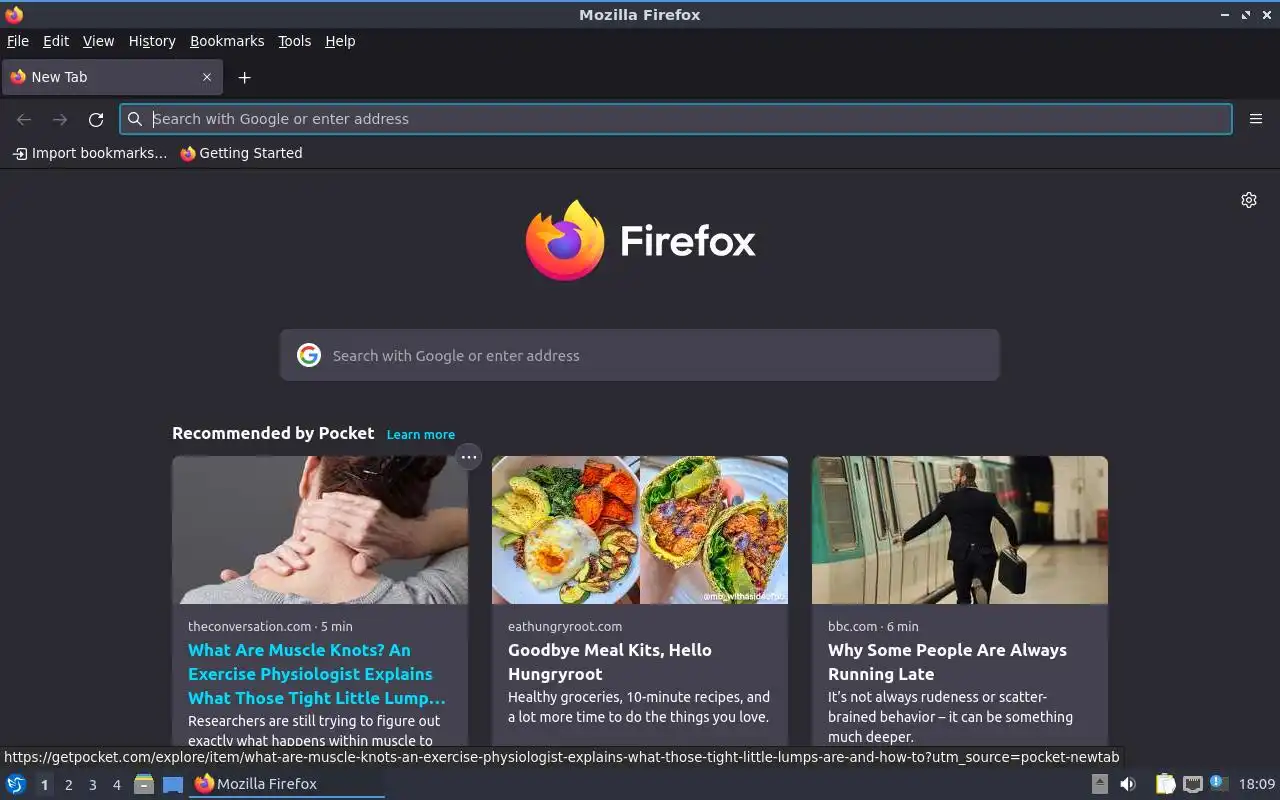Image resolution: width=1280 pixels, height=800 pixels.
Task: Open the clipboard manager tray icon
Action: pyautogui.click(x=1165, y=784)
